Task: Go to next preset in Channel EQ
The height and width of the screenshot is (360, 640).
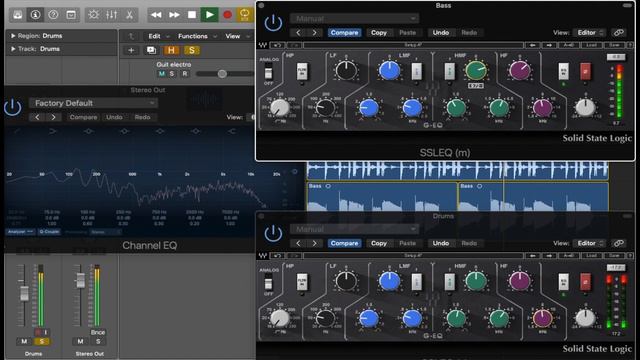Action: point(53,117)
